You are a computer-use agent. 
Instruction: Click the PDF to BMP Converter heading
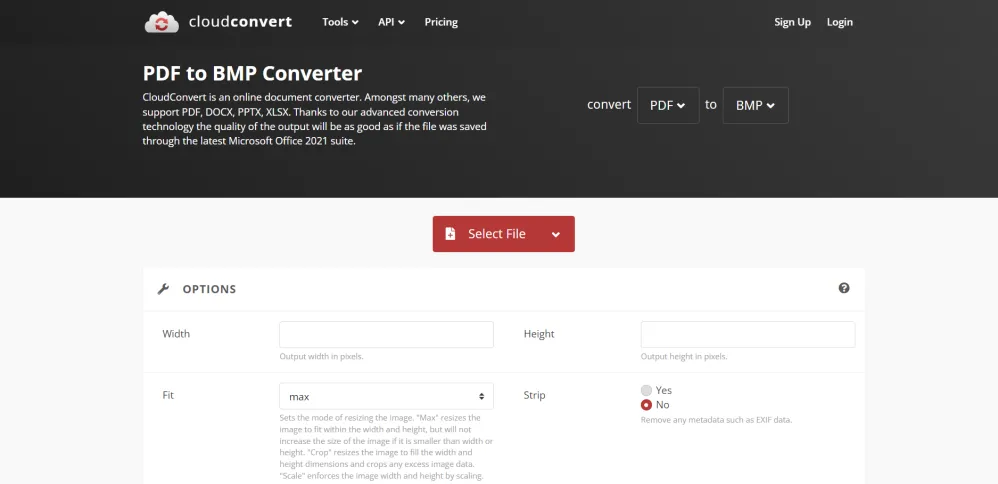coord(252,73)
